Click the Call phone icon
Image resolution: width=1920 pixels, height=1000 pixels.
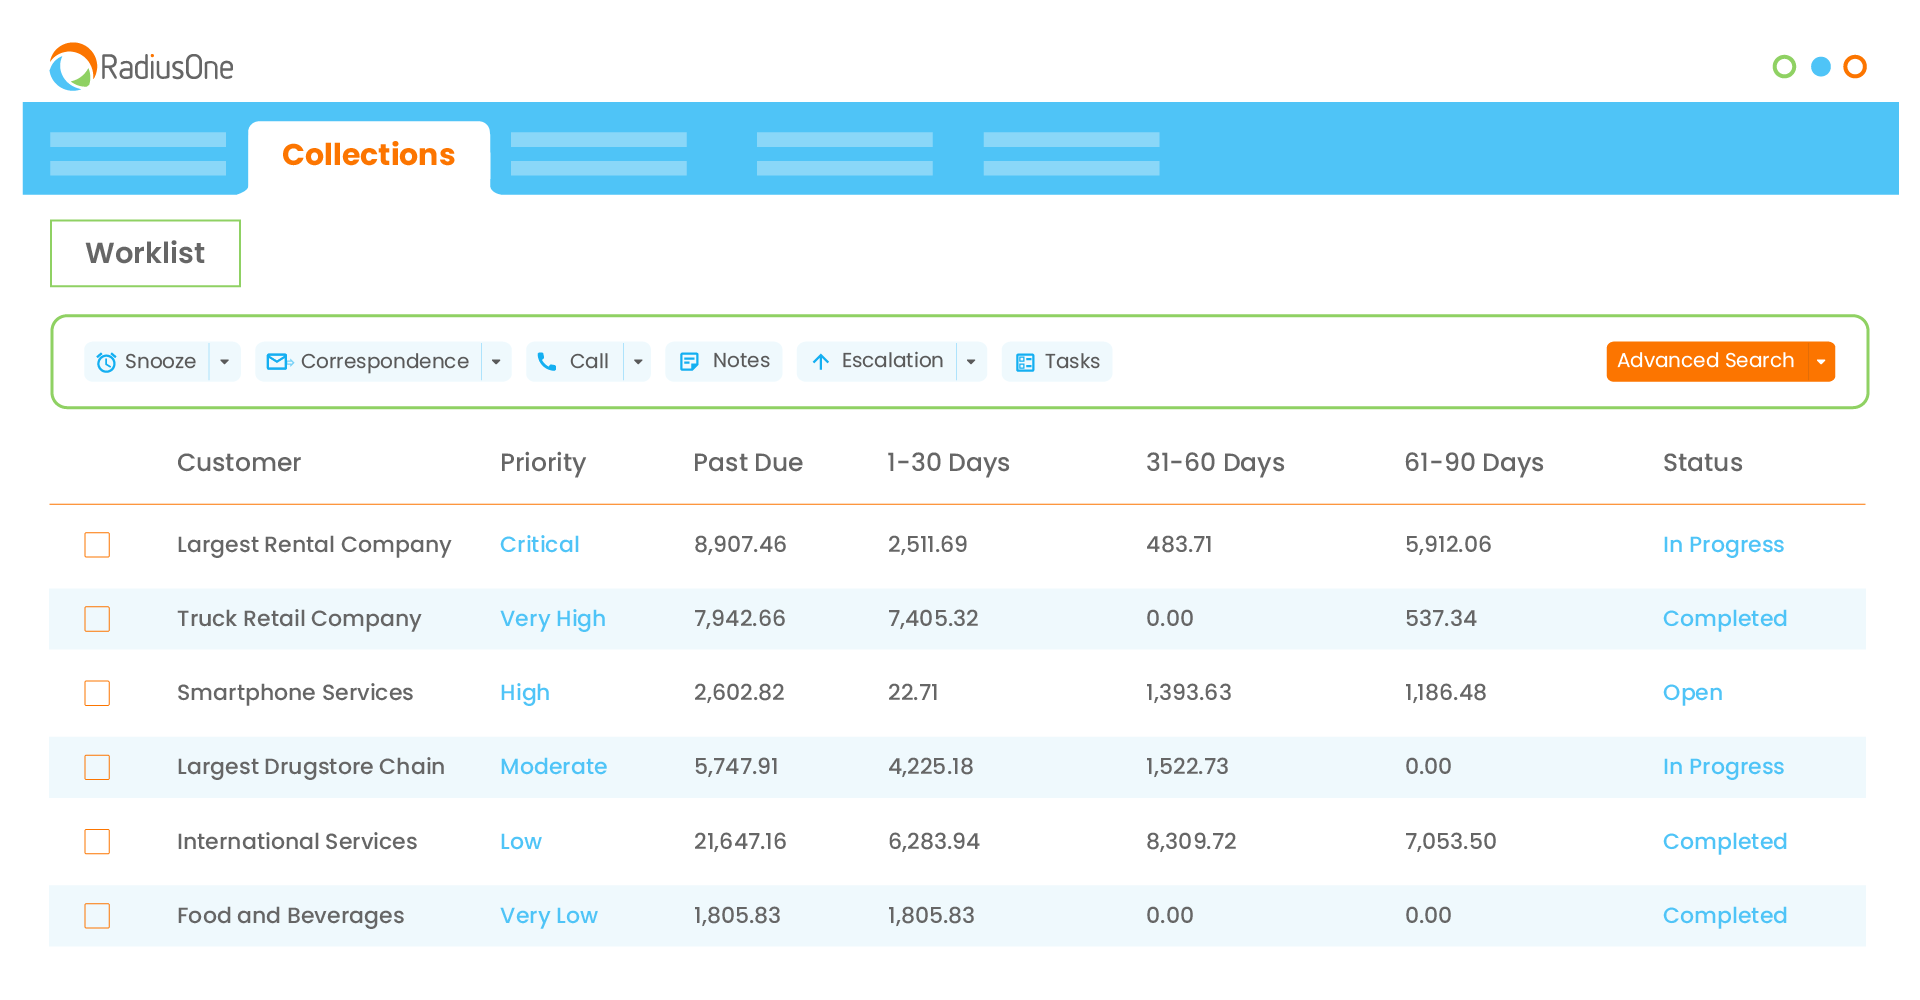[547, 362]
